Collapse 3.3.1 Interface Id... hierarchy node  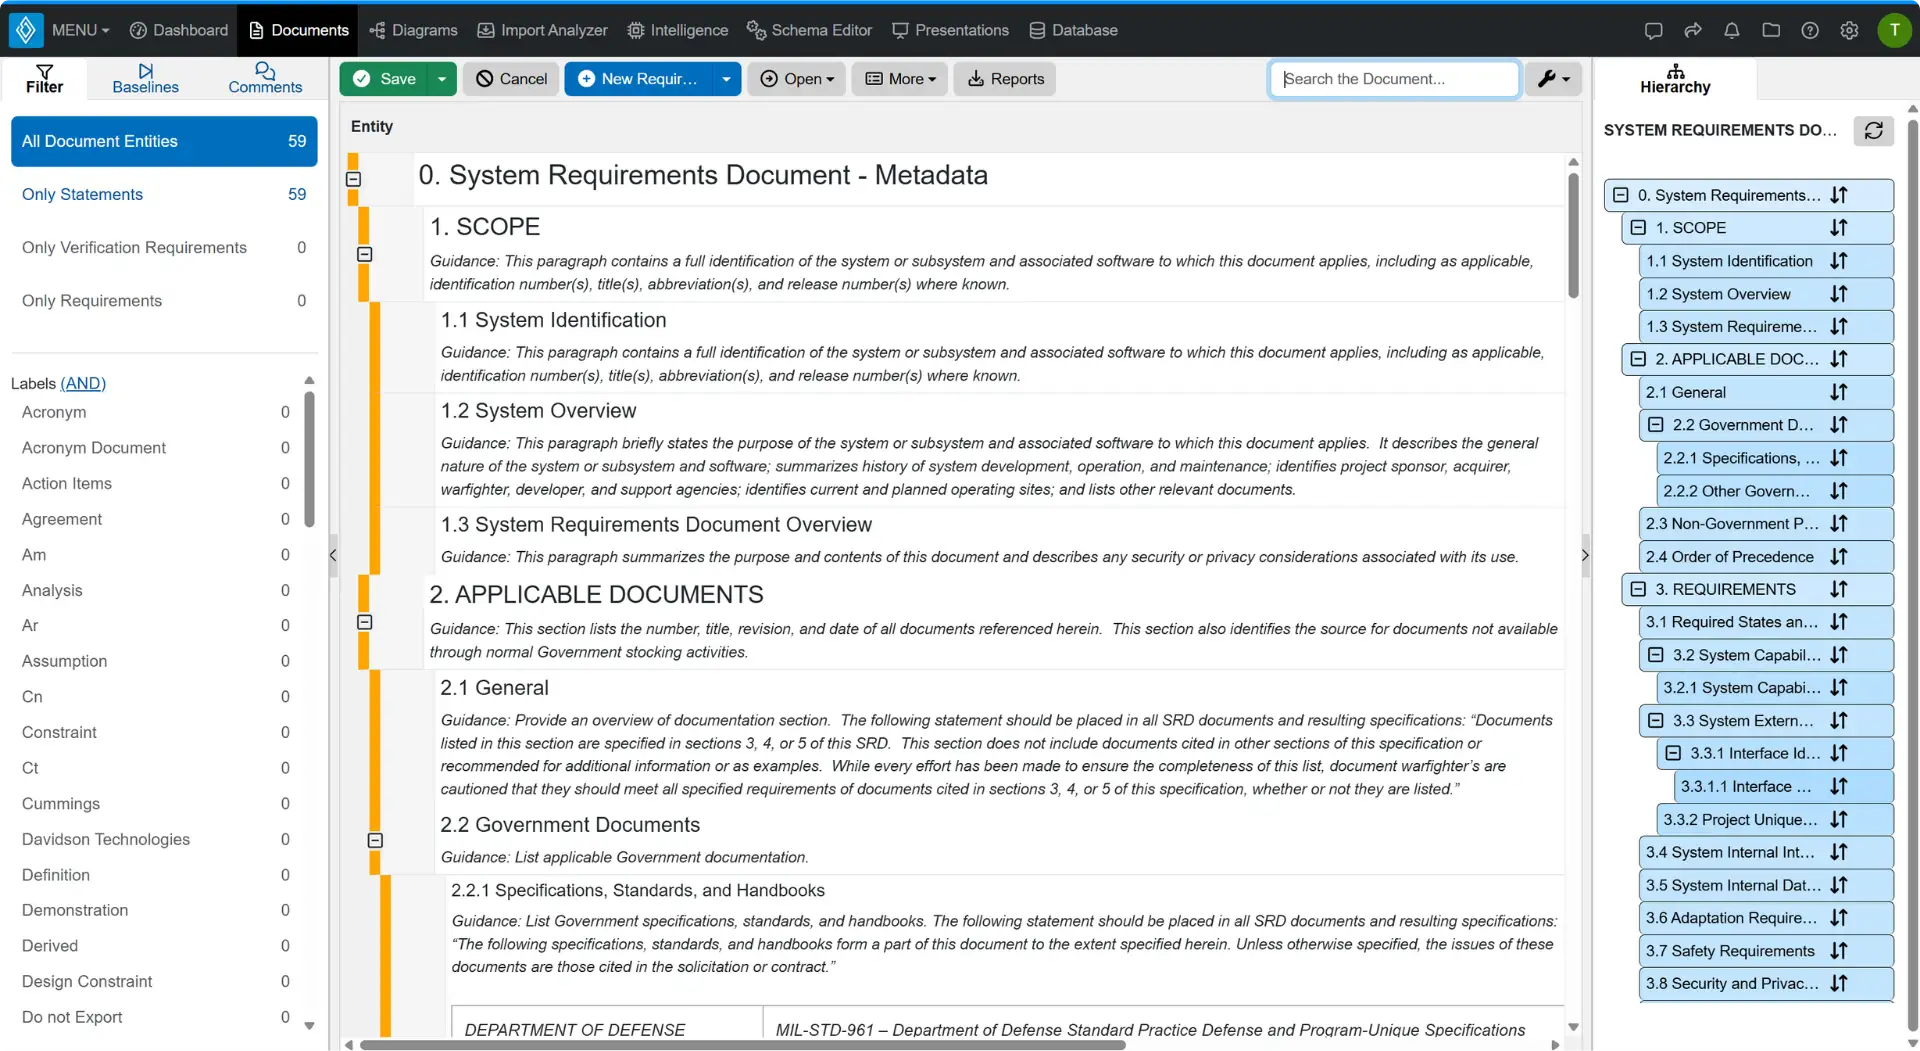tap(1673, 753)
